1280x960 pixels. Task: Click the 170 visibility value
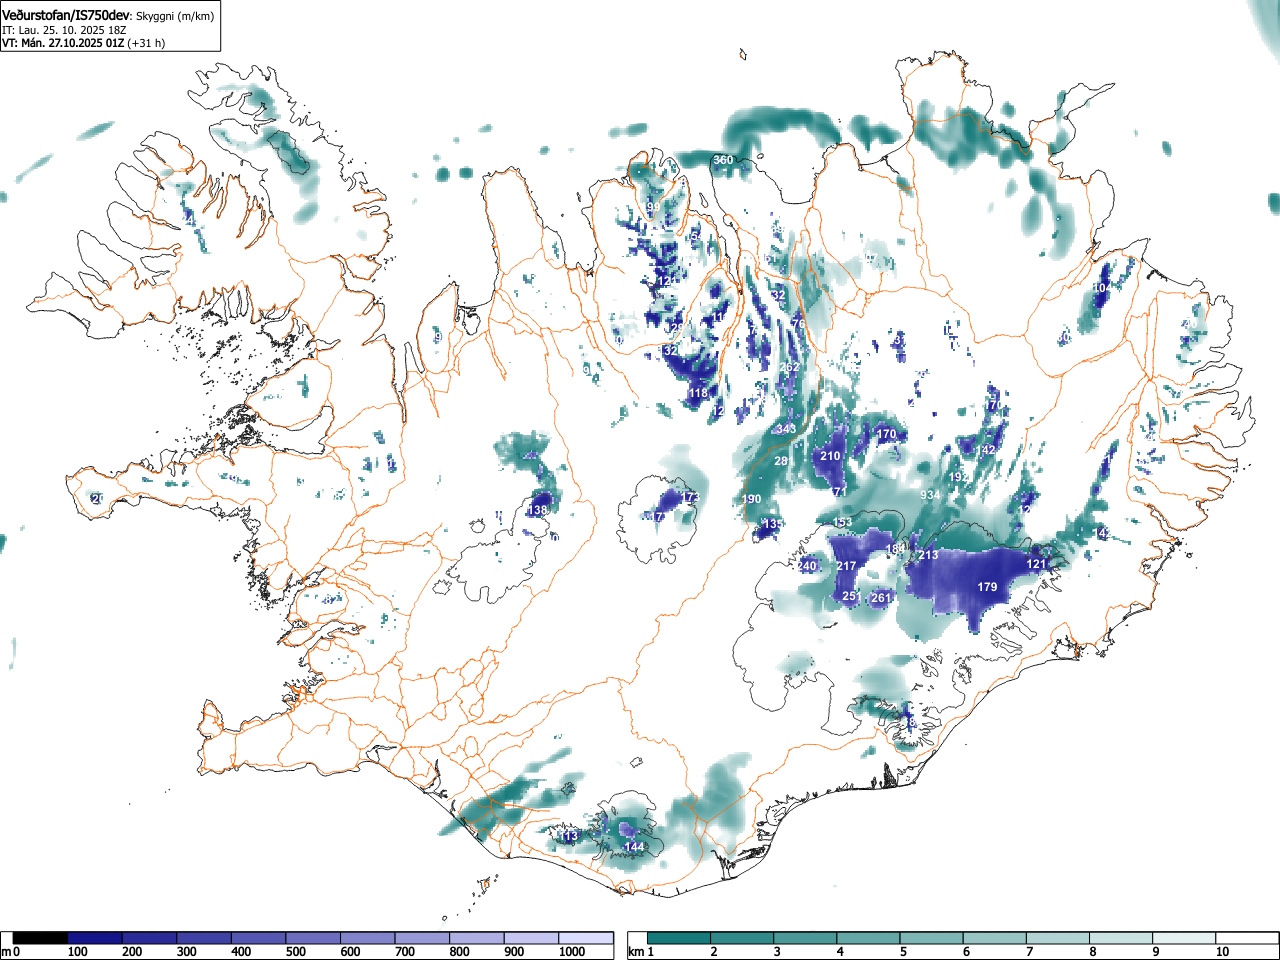[886, 434]
